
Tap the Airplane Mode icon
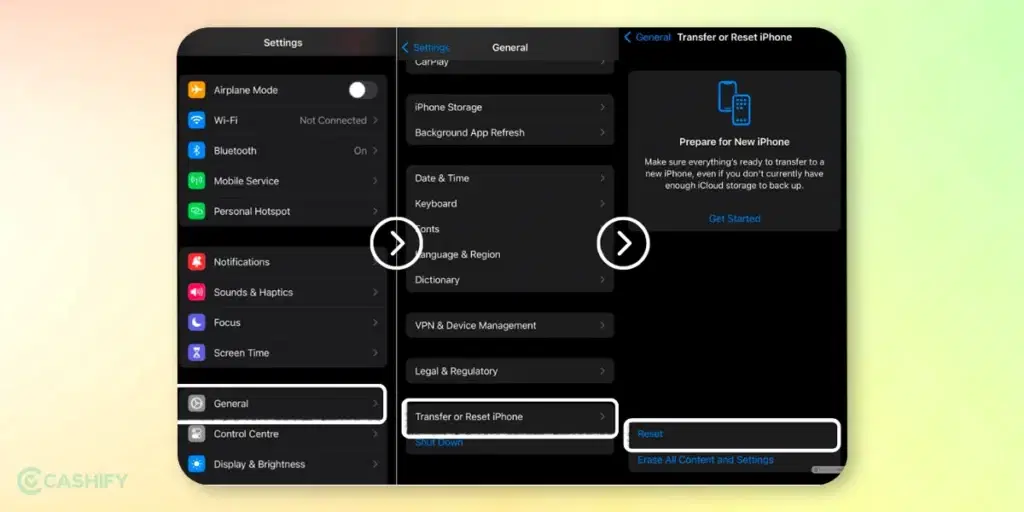197,90
